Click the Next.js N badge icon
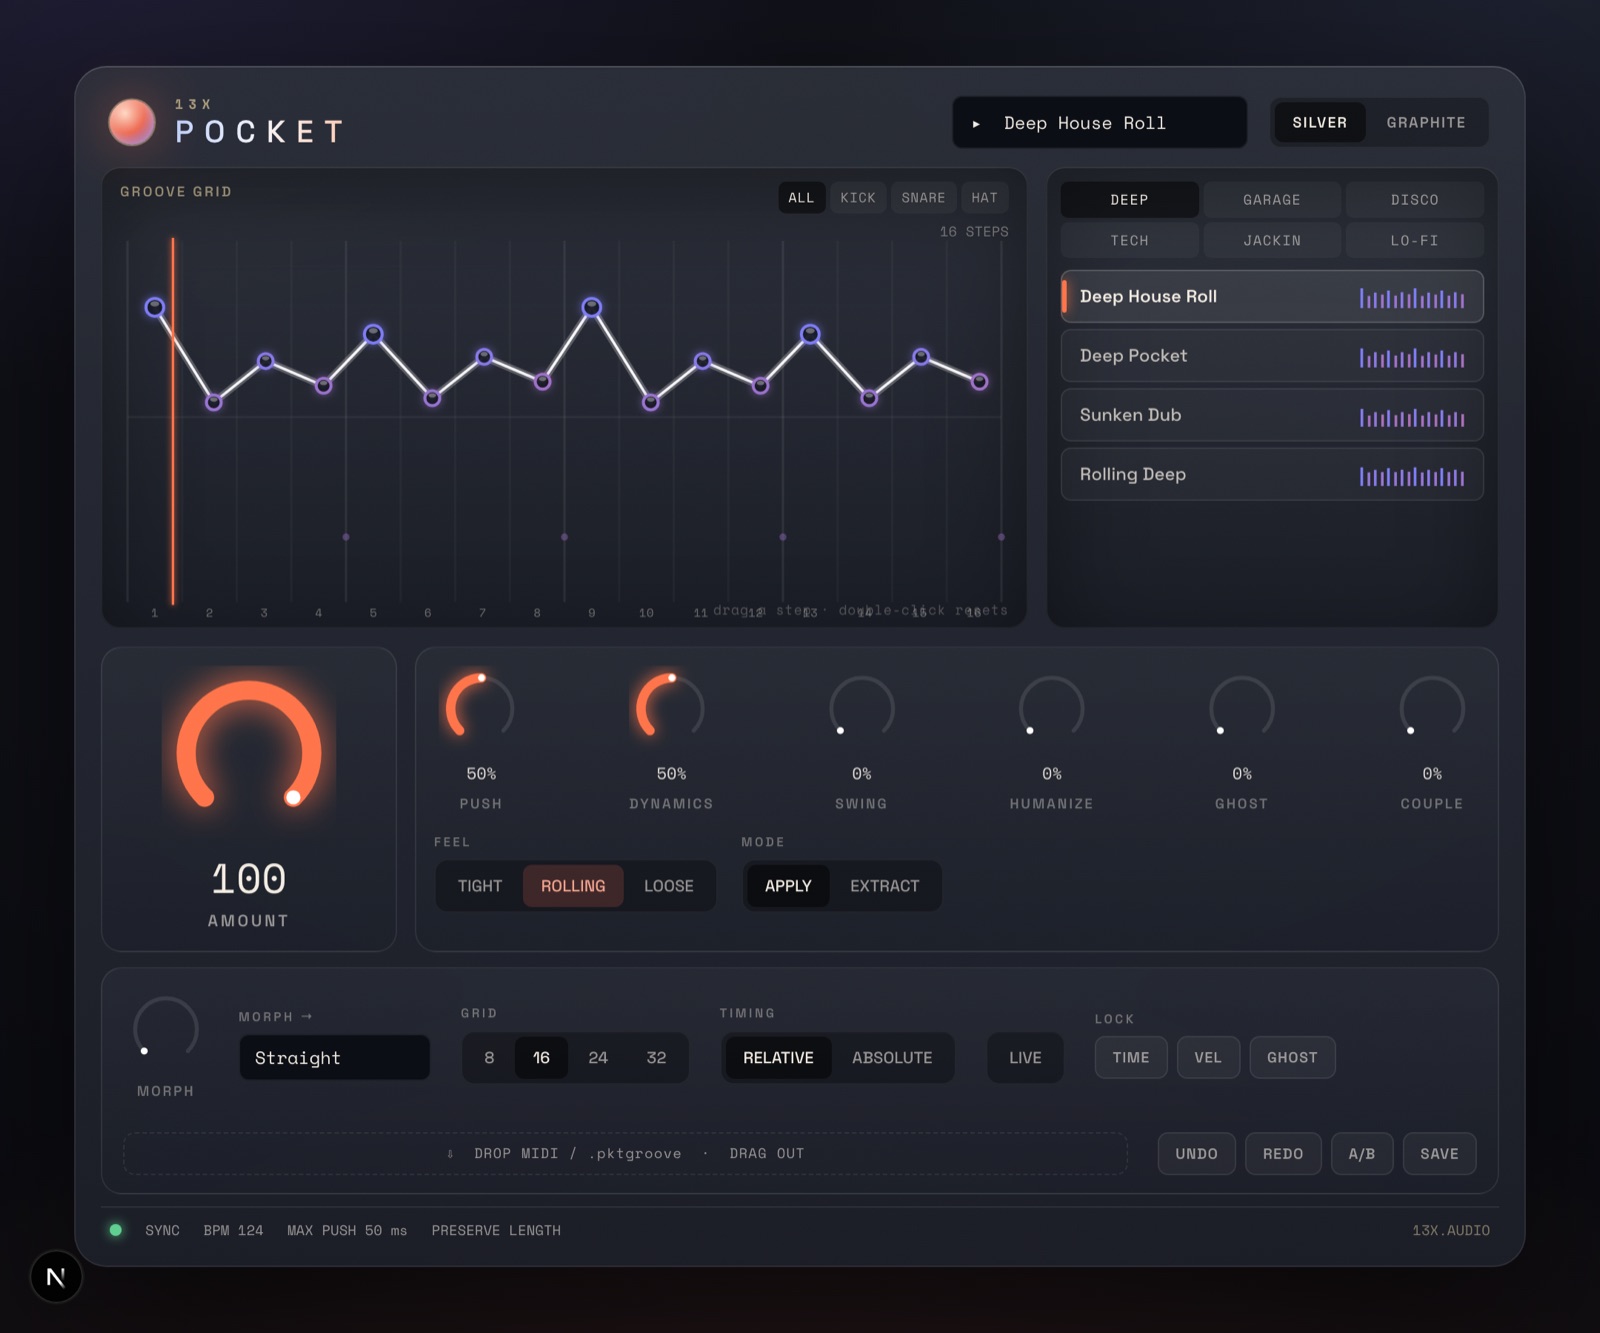The height and width of the screenshot is (1333, 1600). (x=56, y=1277)
